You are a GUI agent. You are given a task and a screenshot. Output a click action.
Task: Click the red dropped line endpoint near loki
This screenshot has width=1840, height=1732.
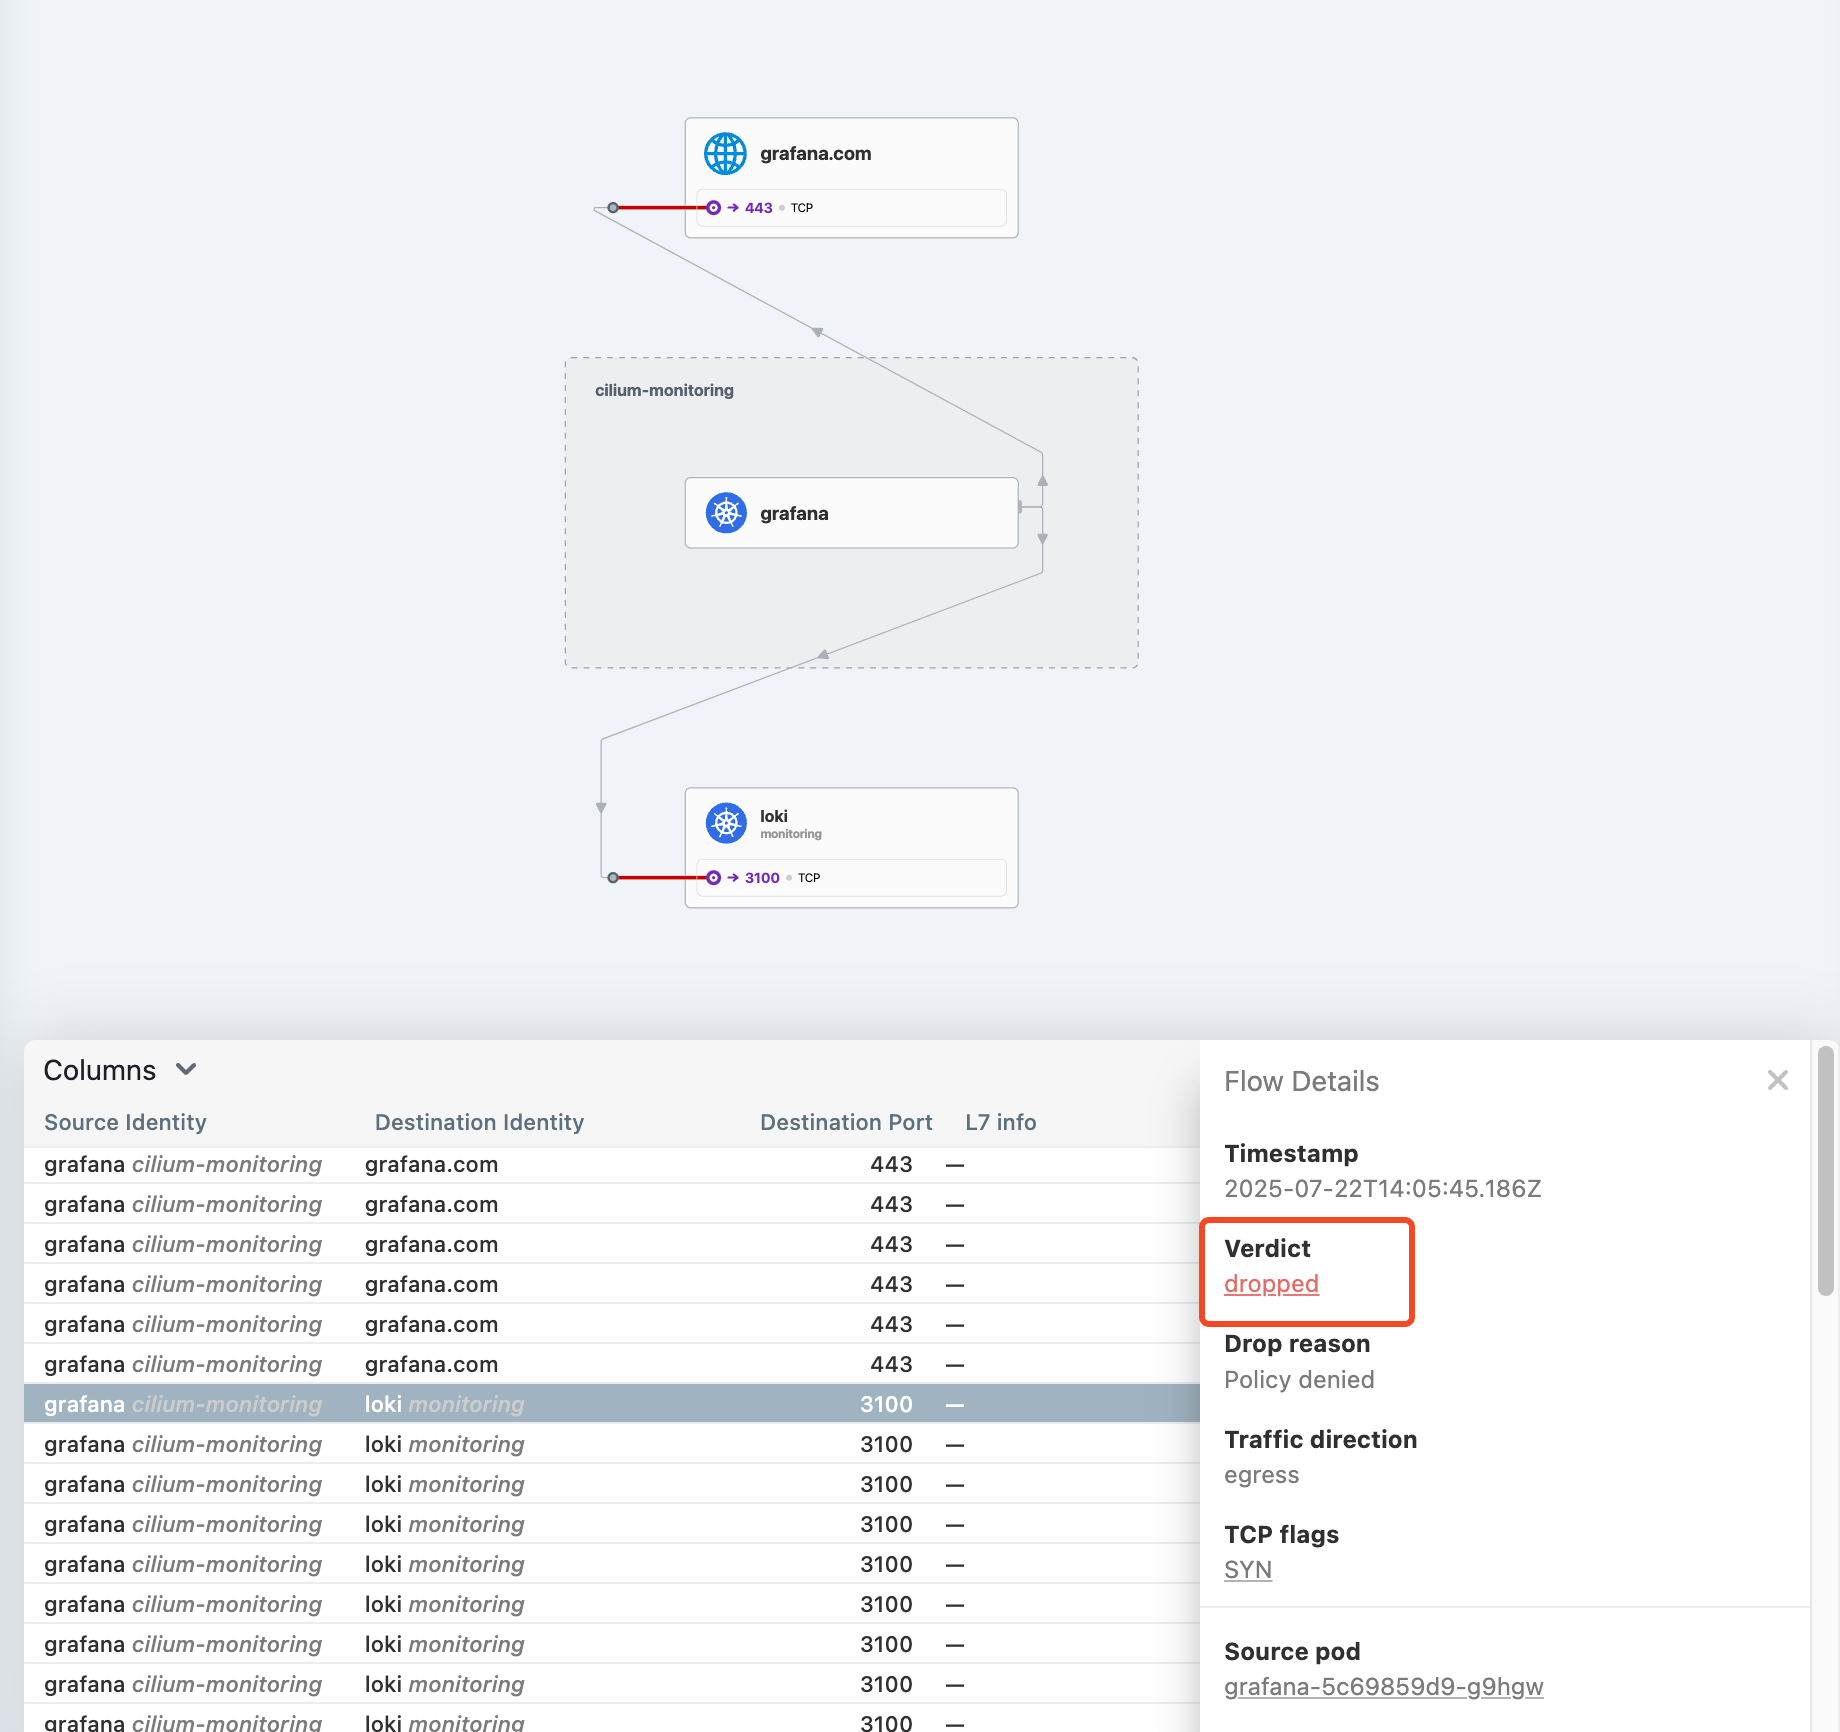click(613, 878)
